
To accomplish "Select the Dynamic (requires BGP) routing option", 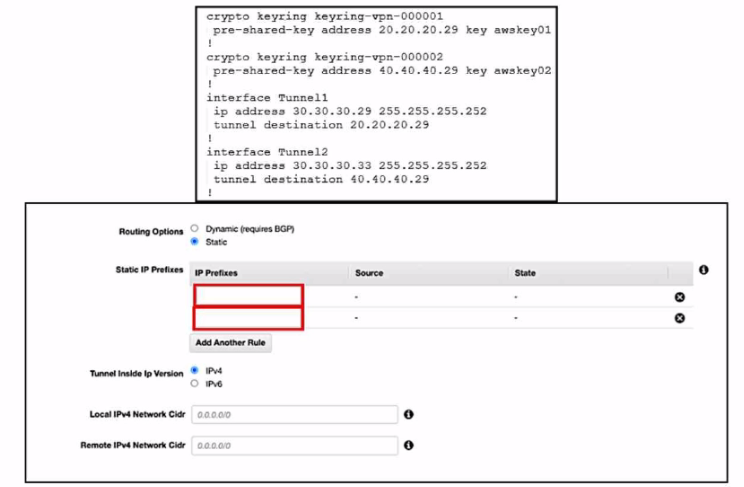I will pyautogui.click(x=194, y=229).
